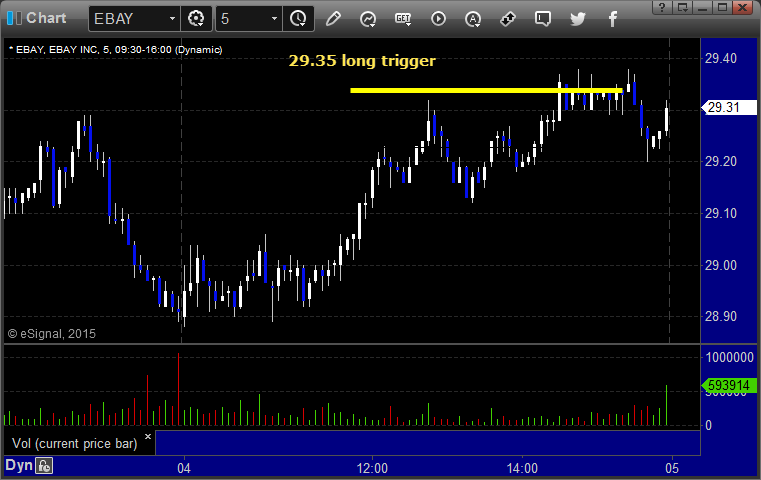Open the alerts 'A' circle icon

point(473,19)
